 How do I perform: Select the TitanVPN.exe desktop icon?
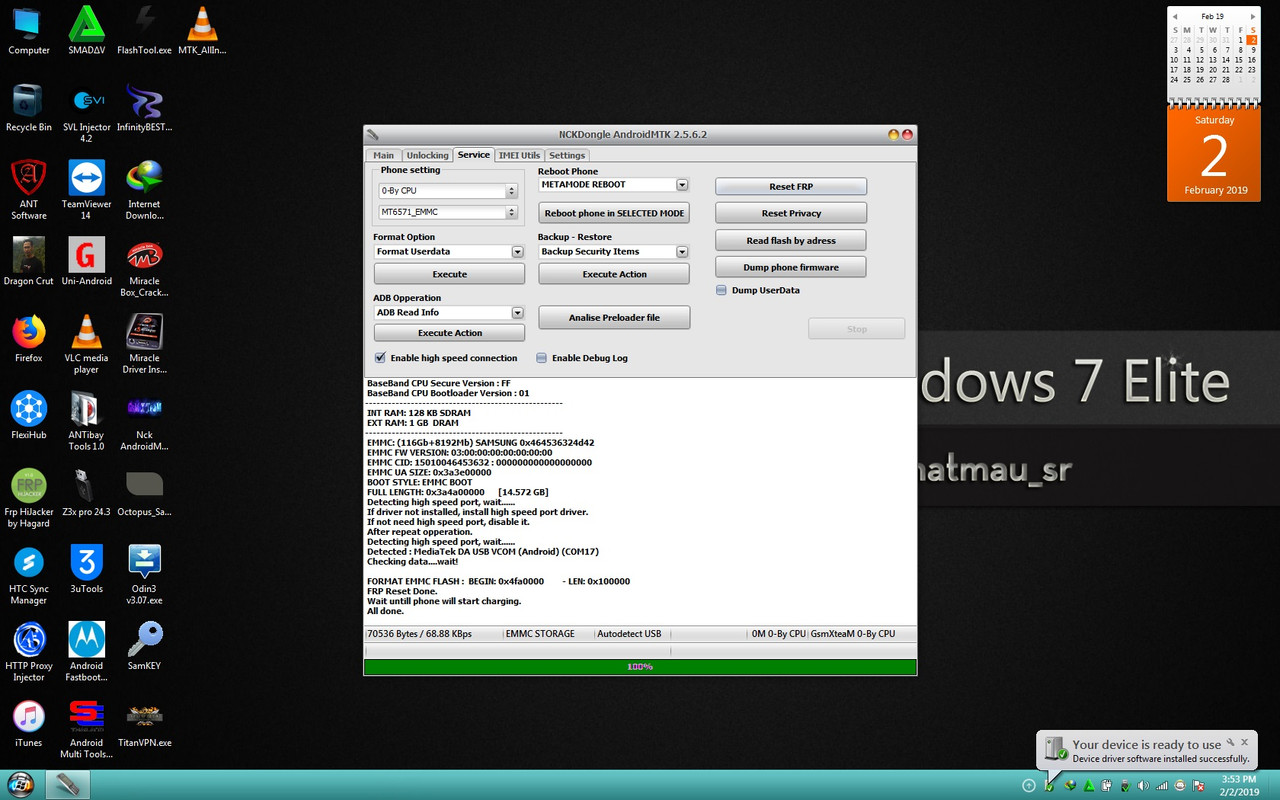pyautogui.click(x=144, y=724)
